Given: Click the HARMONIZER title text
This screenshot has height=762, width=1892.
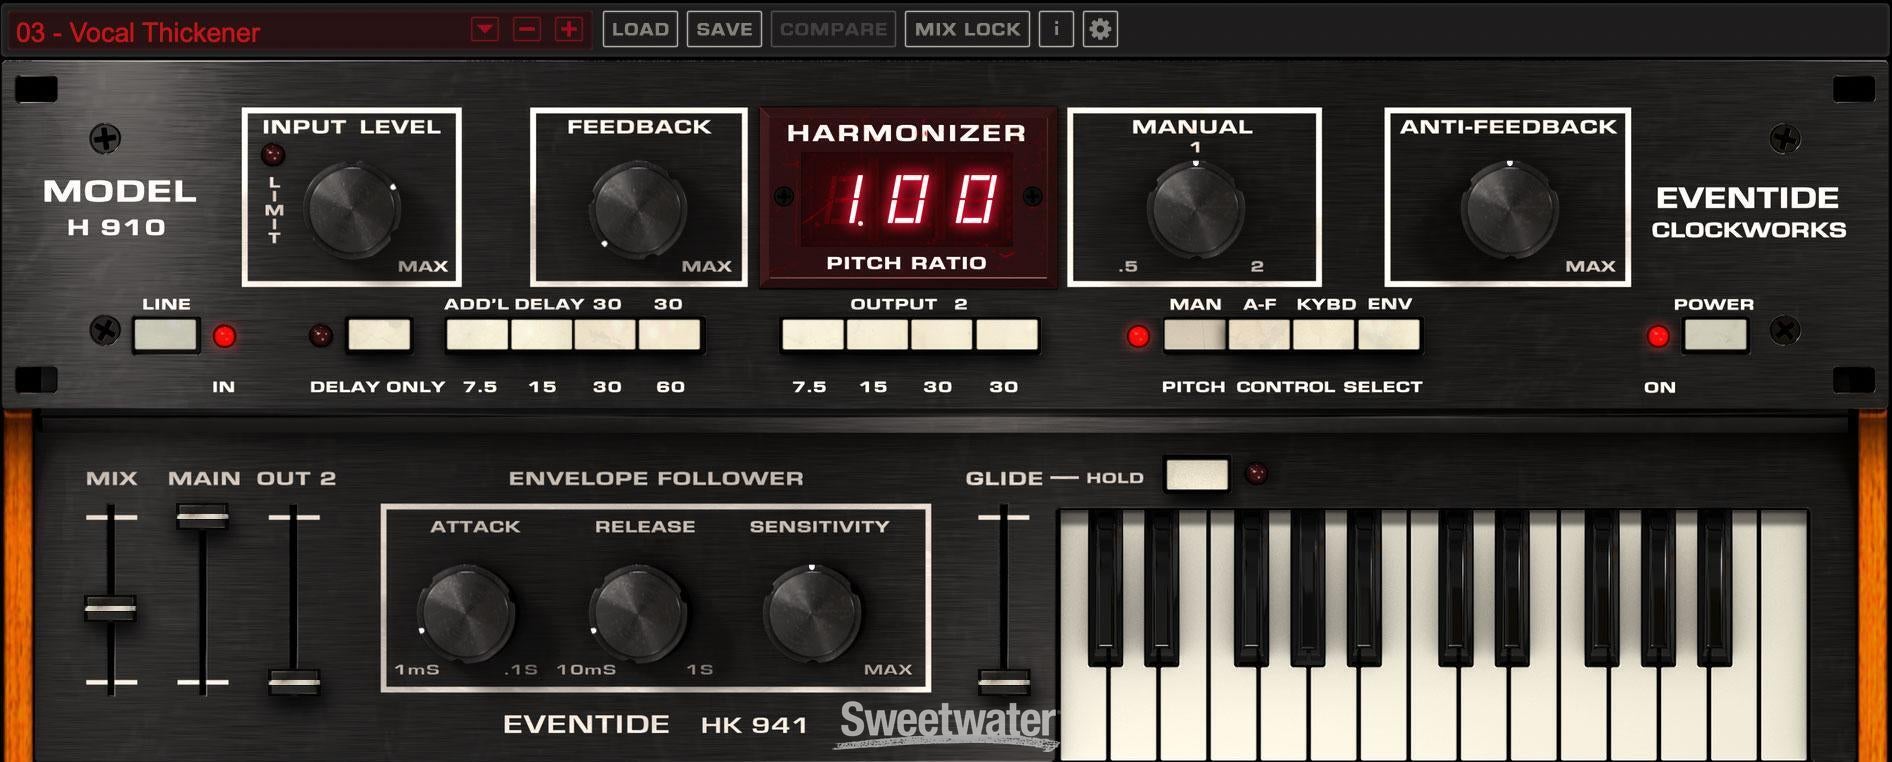Looking at the screenshot, I should tap(906, 132).
